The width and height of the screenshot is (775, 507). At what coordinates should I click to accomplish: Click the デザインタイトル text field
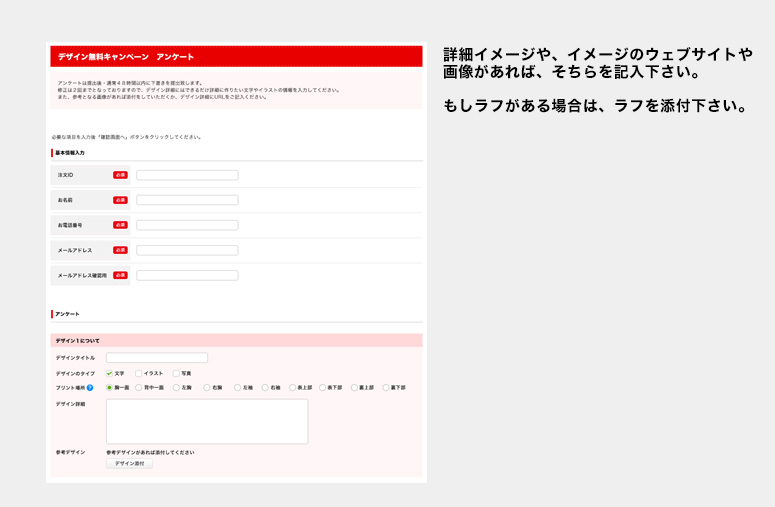tap(157, 357)
